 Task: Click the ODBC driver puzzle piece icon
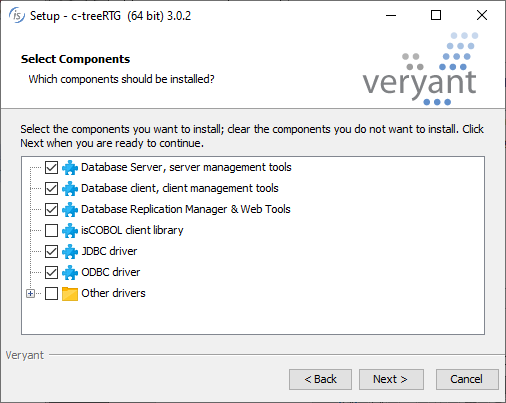pyautogui.click(x=70, y=272)
